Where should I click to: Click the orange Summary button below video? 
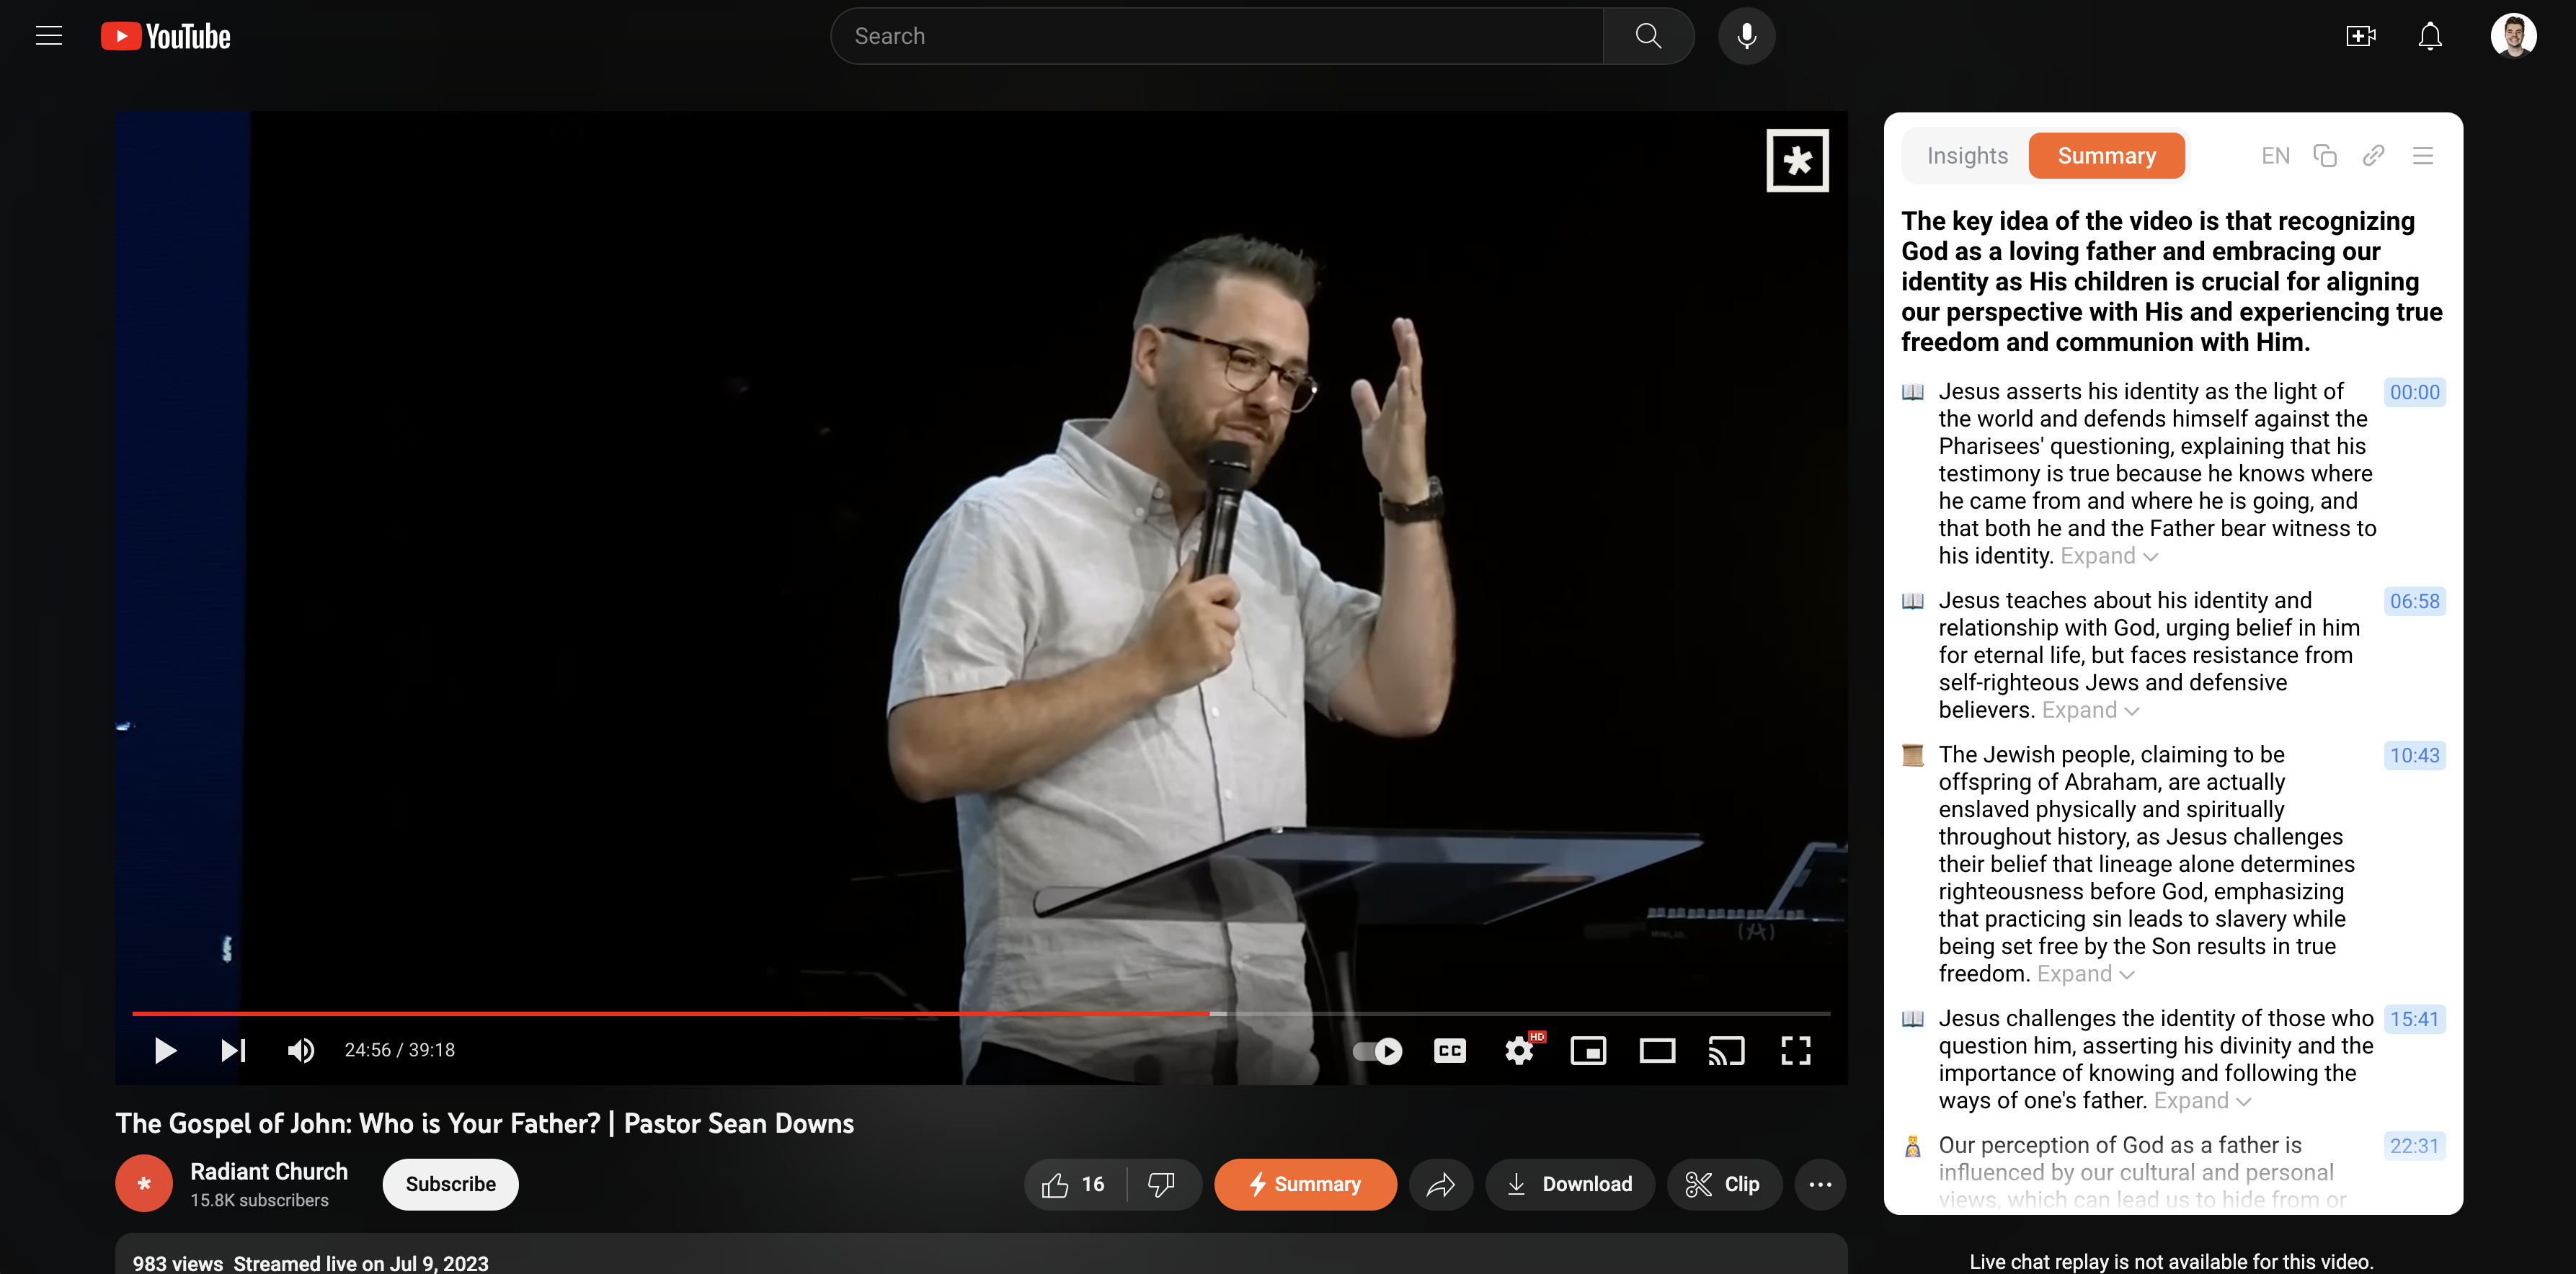(1305, 1184)
